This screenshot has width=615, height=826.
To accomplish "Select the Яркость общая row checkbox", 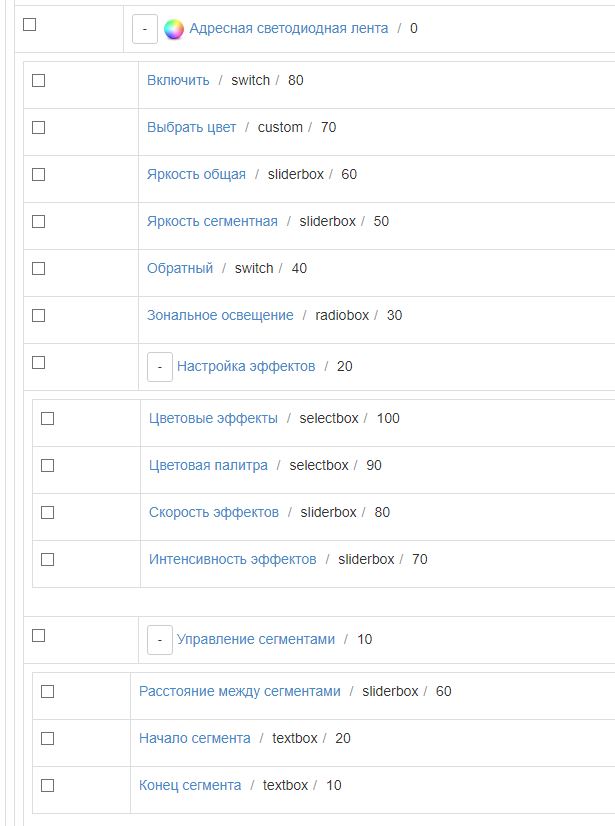I will pos(39,175).
